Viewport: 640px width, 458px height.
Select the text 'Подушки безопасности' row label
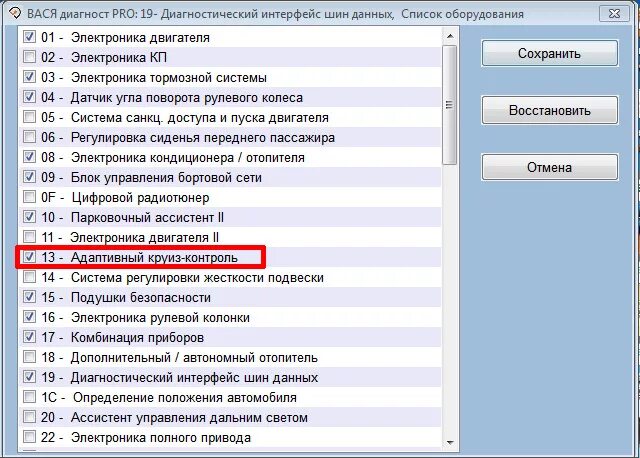point(141,298)
